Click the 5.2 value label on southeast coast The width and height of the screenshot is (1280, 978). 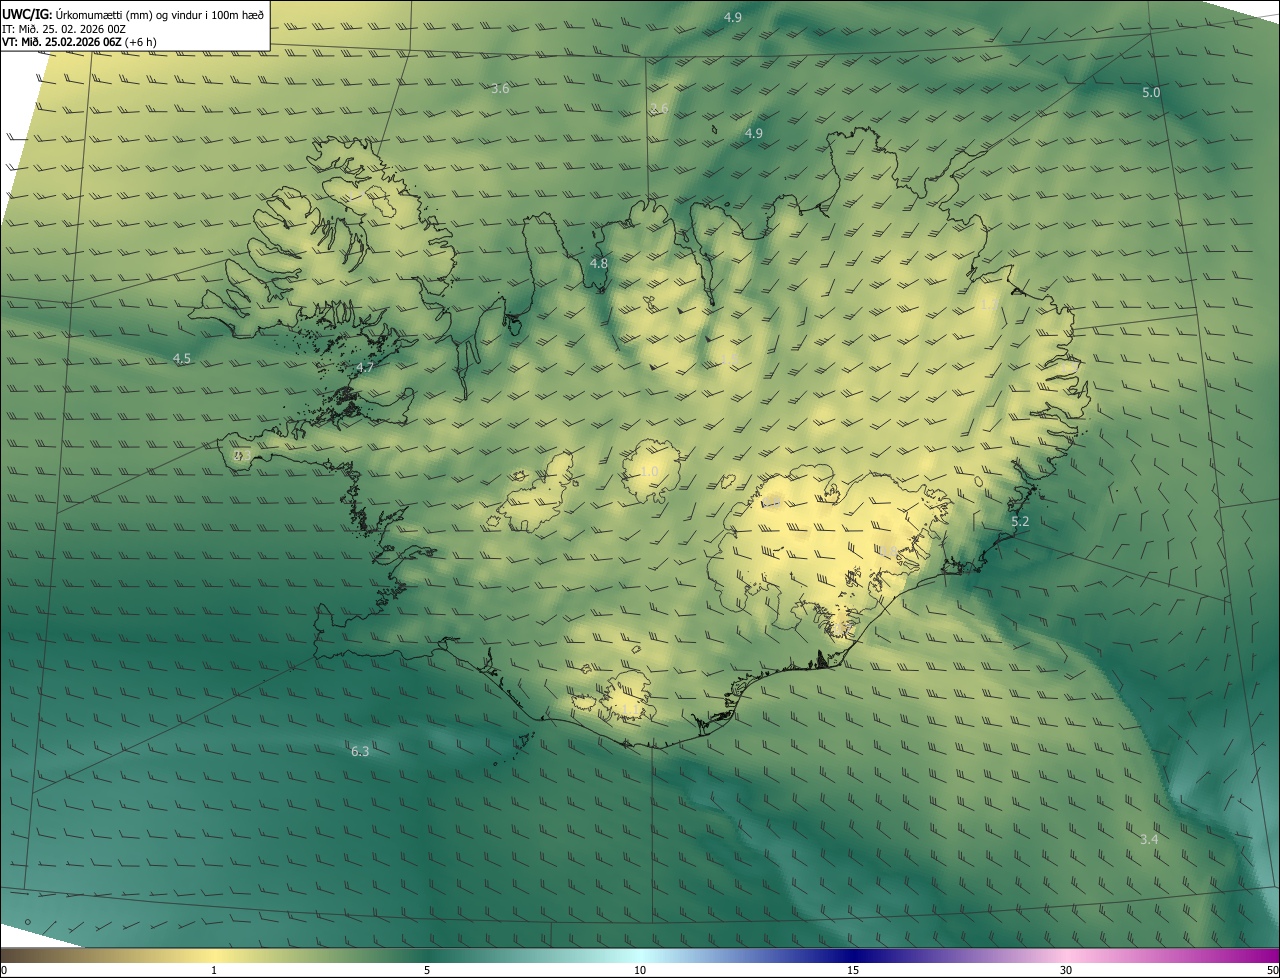pyautogui.click(x=1020, y=522)
